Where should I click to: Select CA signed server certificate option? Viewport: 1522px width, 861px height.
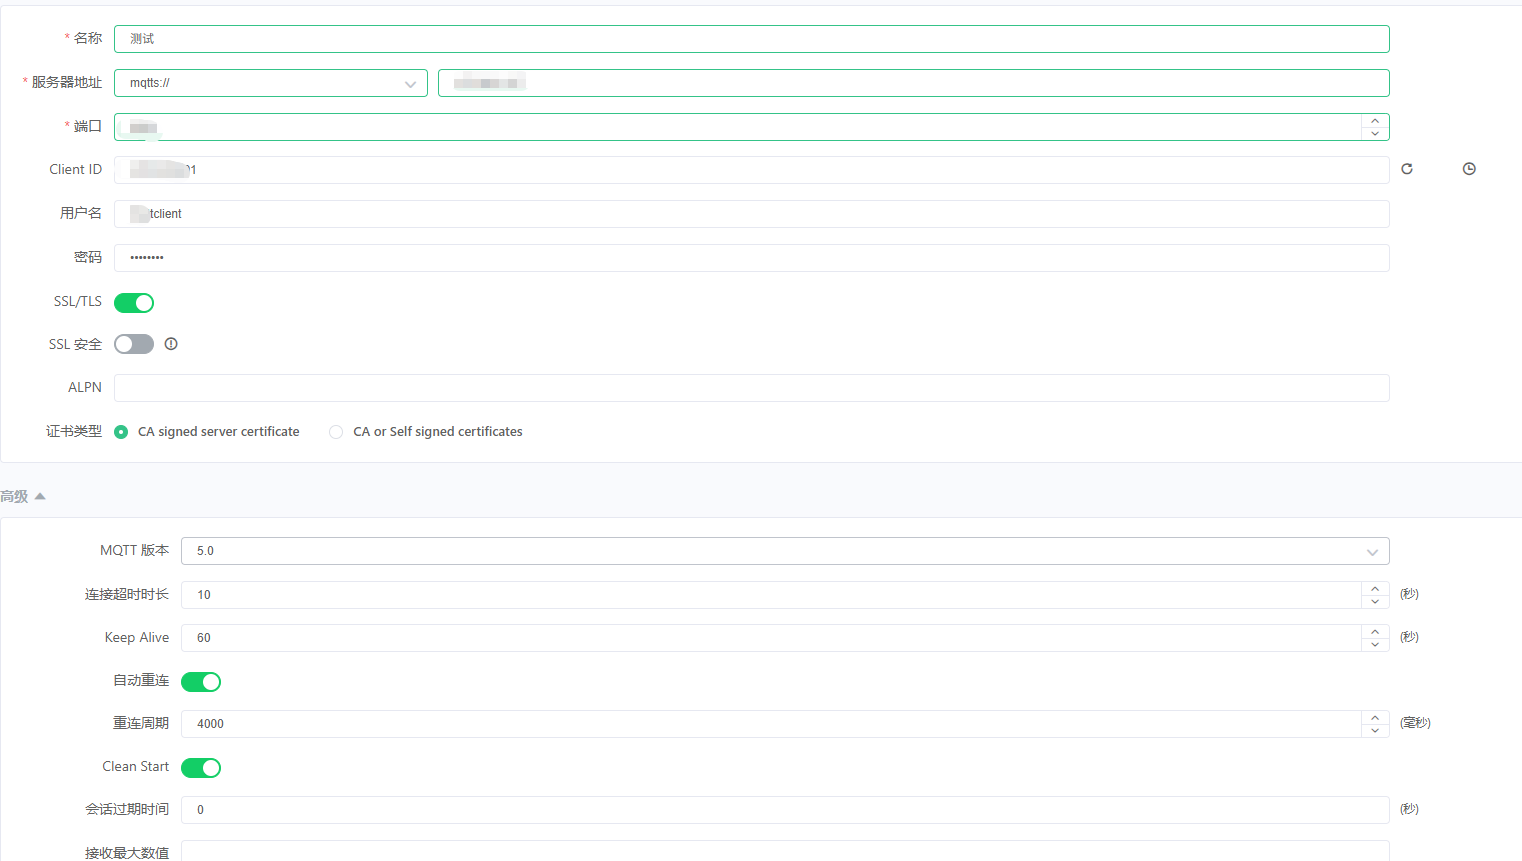pos(121,432)
